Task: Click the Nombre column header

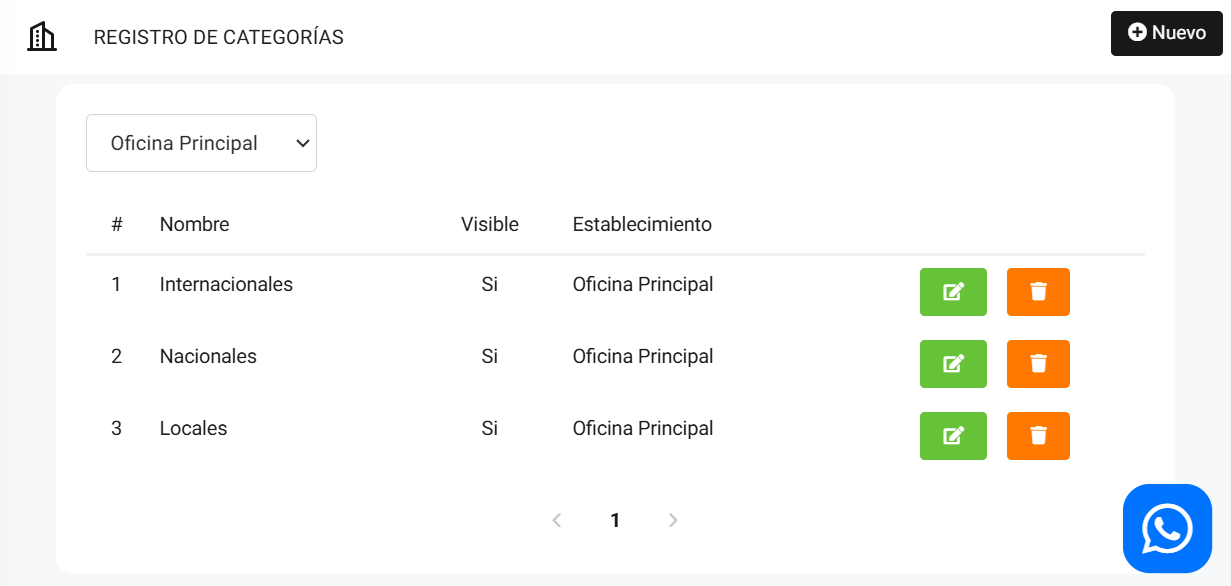Action: (x=194, y=224)
